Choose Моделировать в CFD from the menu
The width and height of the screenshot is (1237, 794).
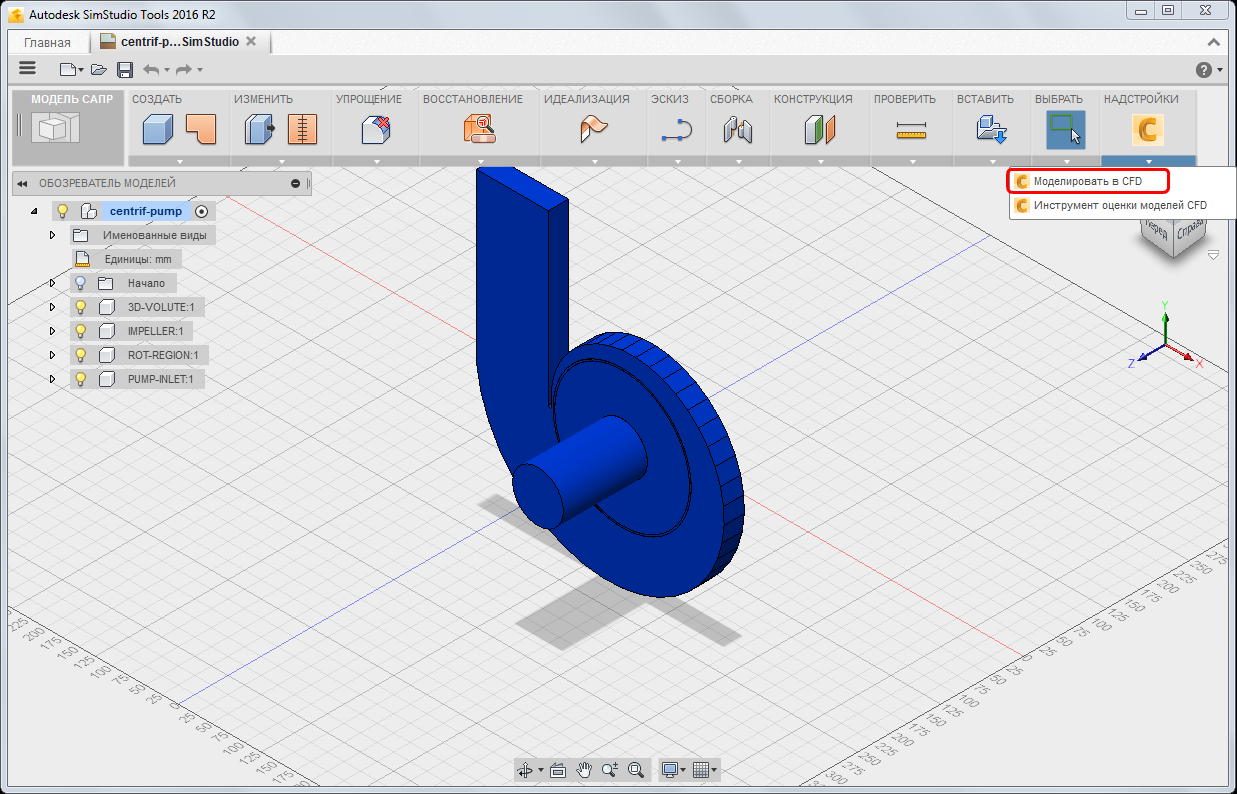pos(1088,181)
